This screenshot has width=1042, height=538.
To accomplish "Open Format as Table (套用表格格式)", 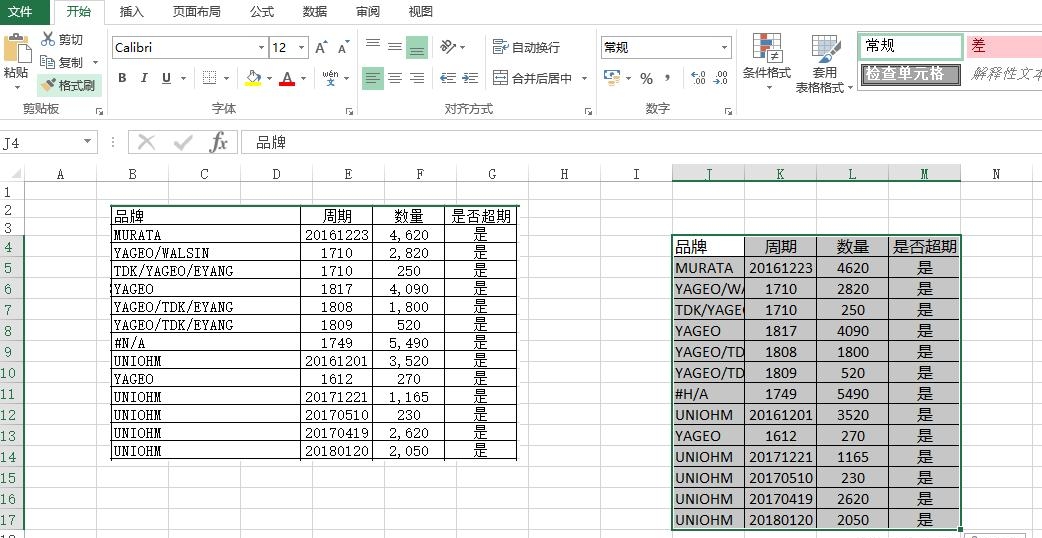I will 824,62.
